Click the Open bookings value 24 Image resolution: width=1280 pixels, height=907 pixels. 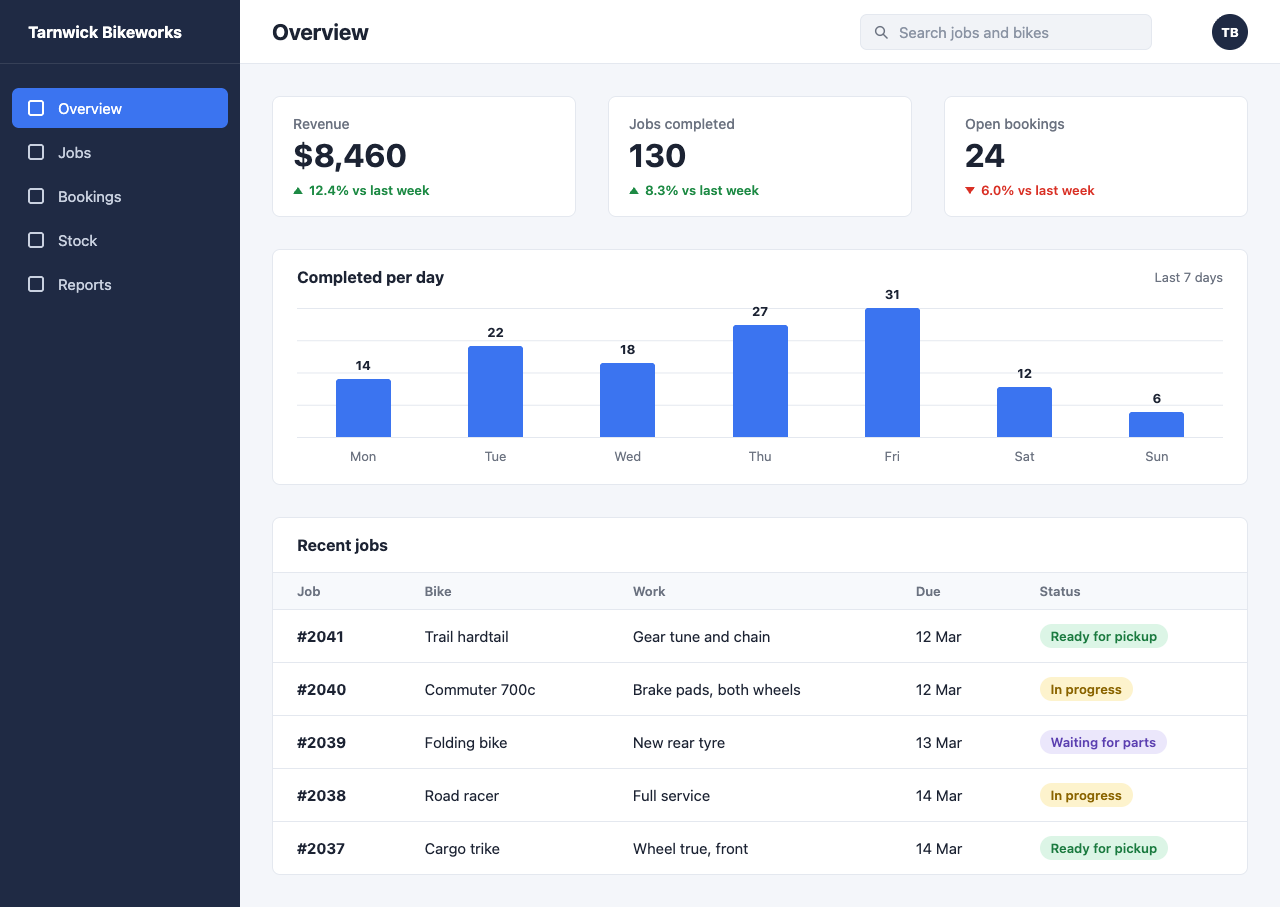pyautogui.click(x=985, y=156)
